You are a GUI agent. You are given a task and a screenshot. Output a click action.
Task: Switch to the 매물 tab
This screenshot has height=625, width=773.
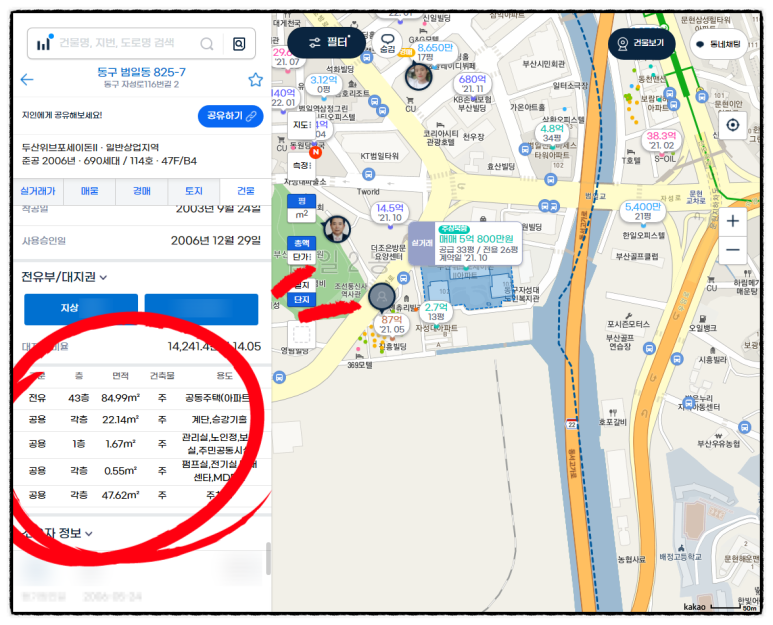tap(90, 191)
